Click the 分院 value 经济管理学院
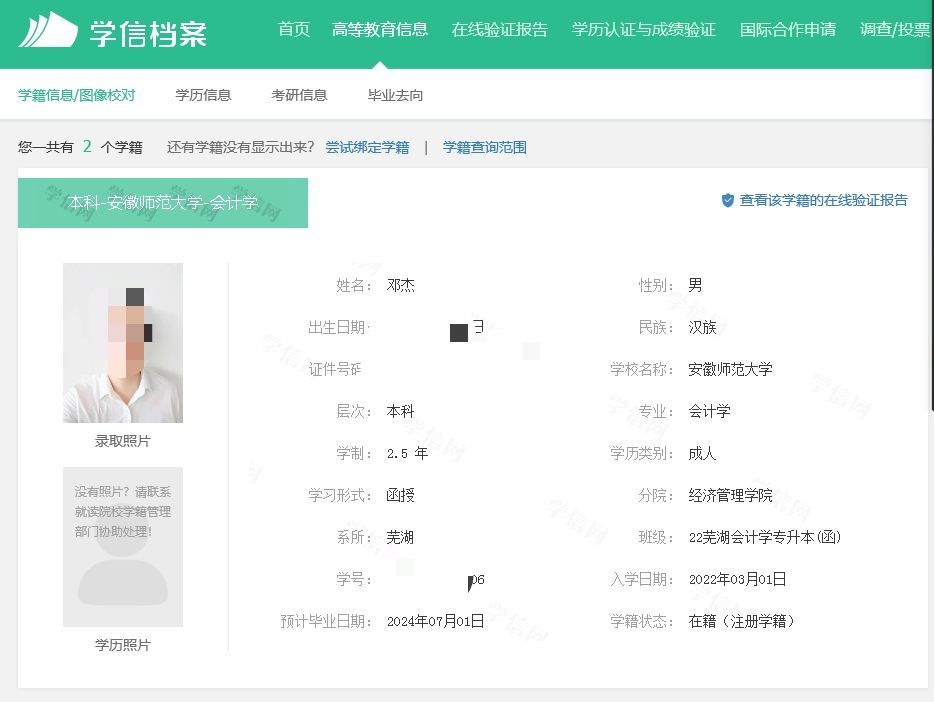Viewport: 934px width, 702px height. [x=730, y=495]
